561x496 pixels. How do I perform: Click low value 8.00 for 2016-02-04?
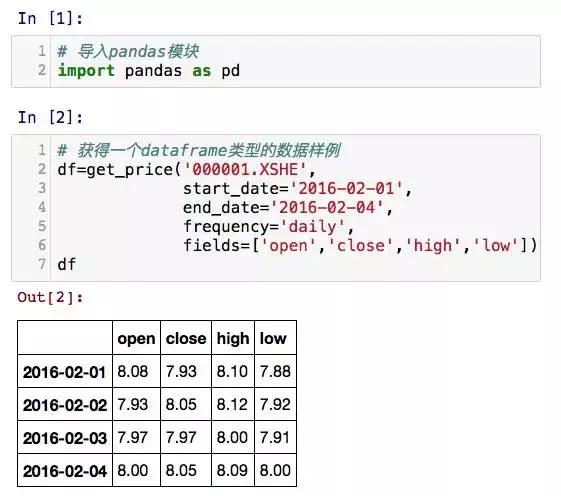pos(275,470)
